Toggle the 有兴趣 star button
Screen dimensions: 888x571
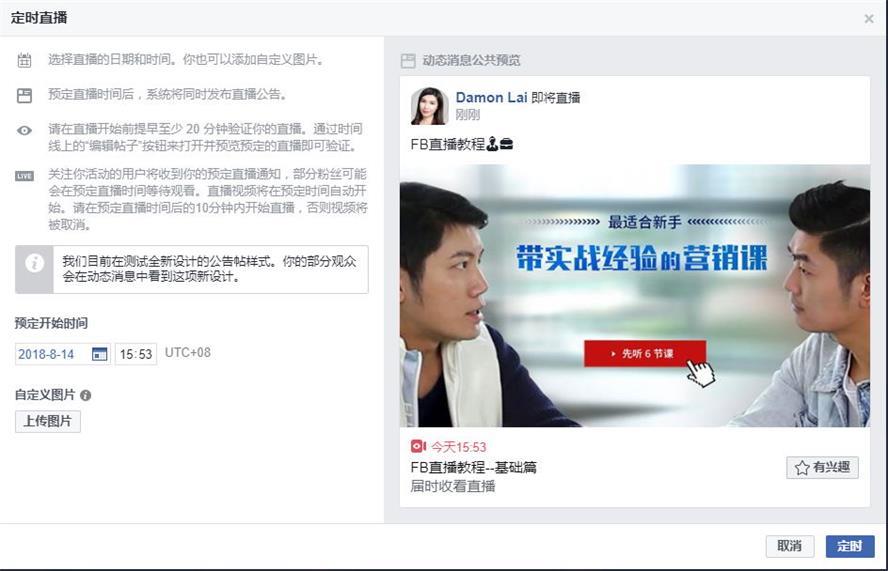click(822, 467)
